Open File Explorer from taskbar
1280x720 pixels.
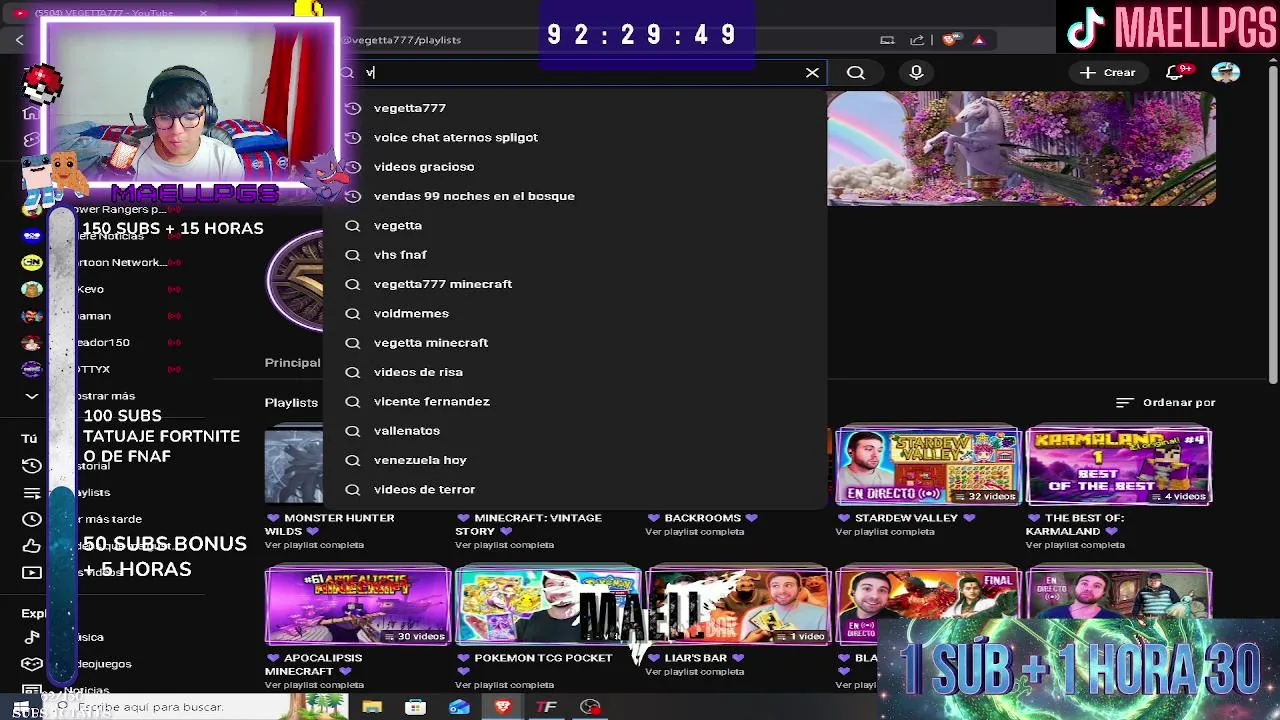click(372, 707)
